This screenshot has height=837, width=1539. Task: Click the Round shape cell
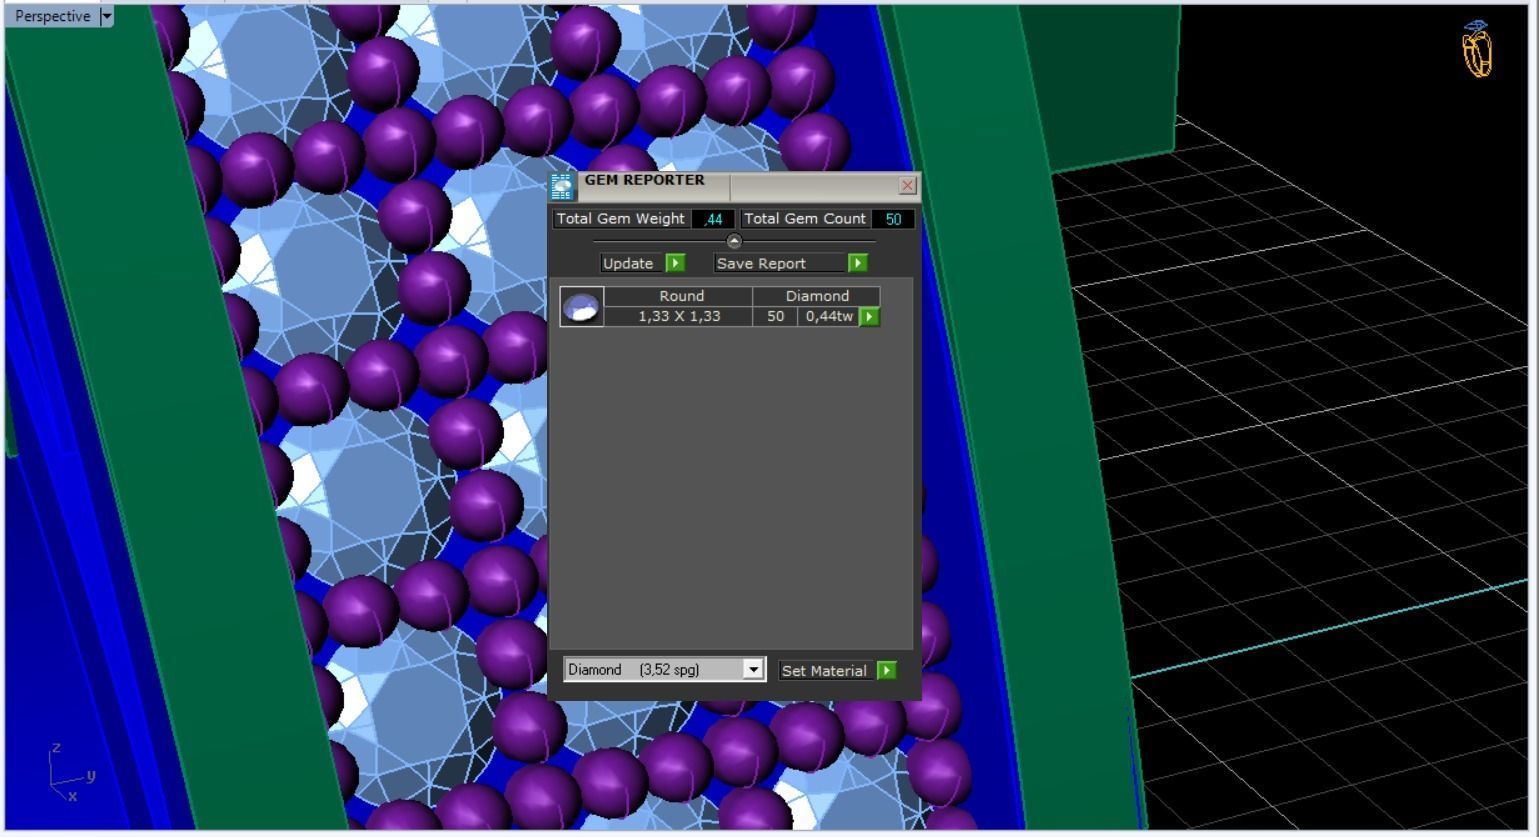pos(680,296)
